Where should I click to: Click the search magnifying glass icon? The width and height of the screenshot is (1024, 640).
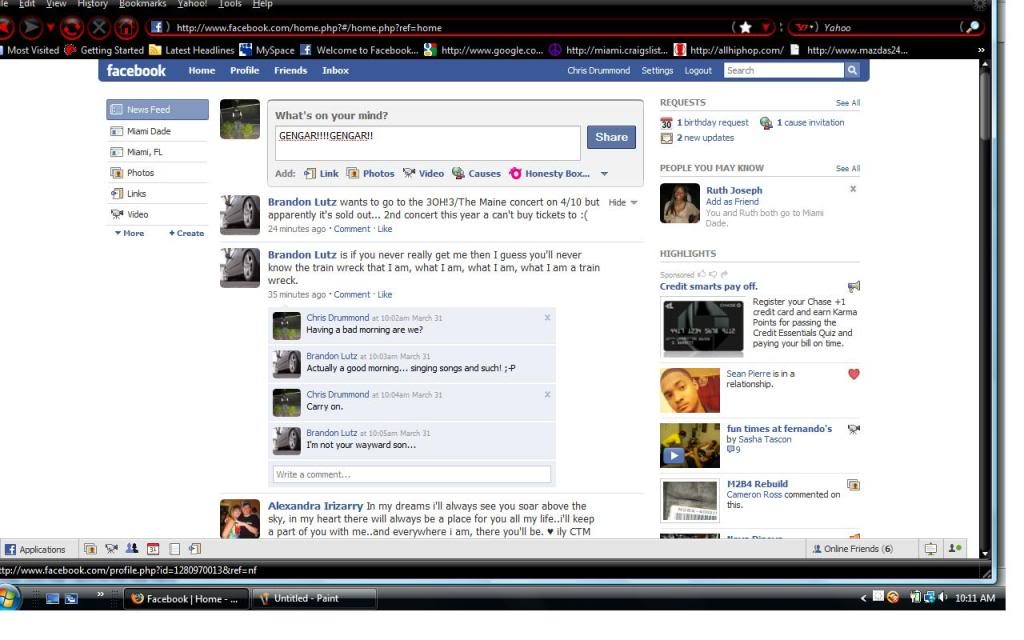point(851,70)
